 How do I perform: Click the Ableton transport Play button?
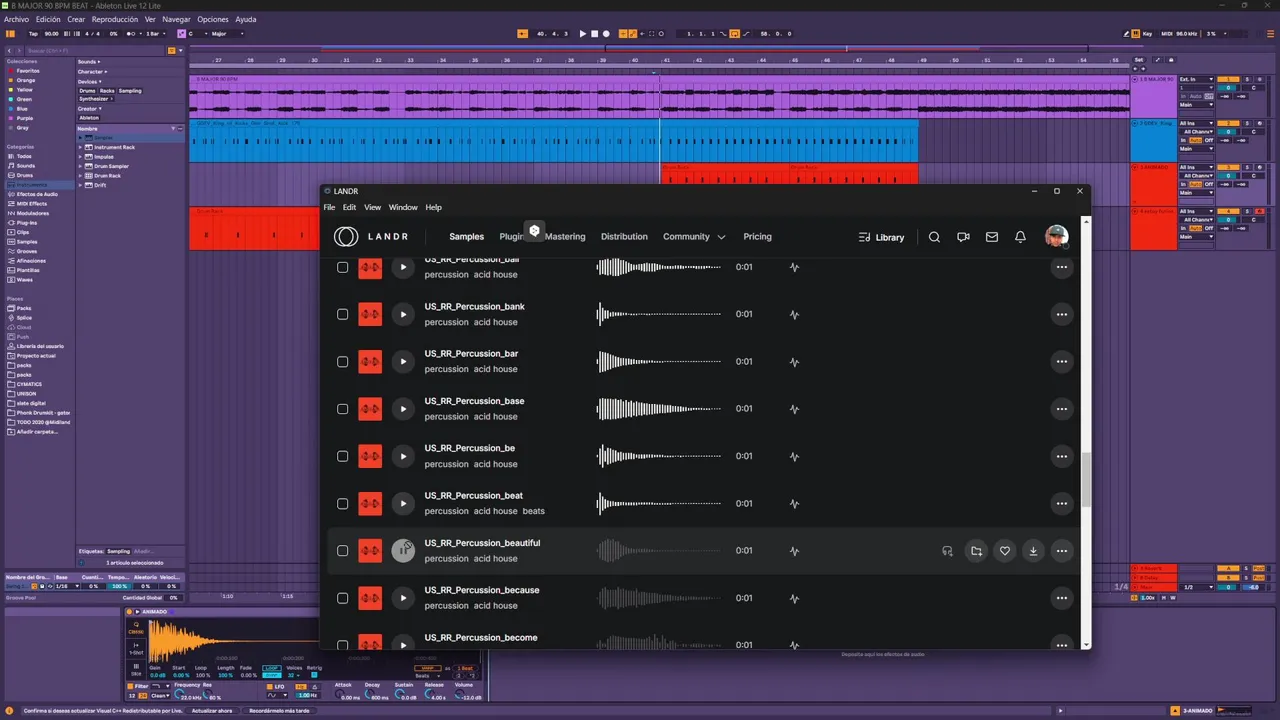coord(583,34)
